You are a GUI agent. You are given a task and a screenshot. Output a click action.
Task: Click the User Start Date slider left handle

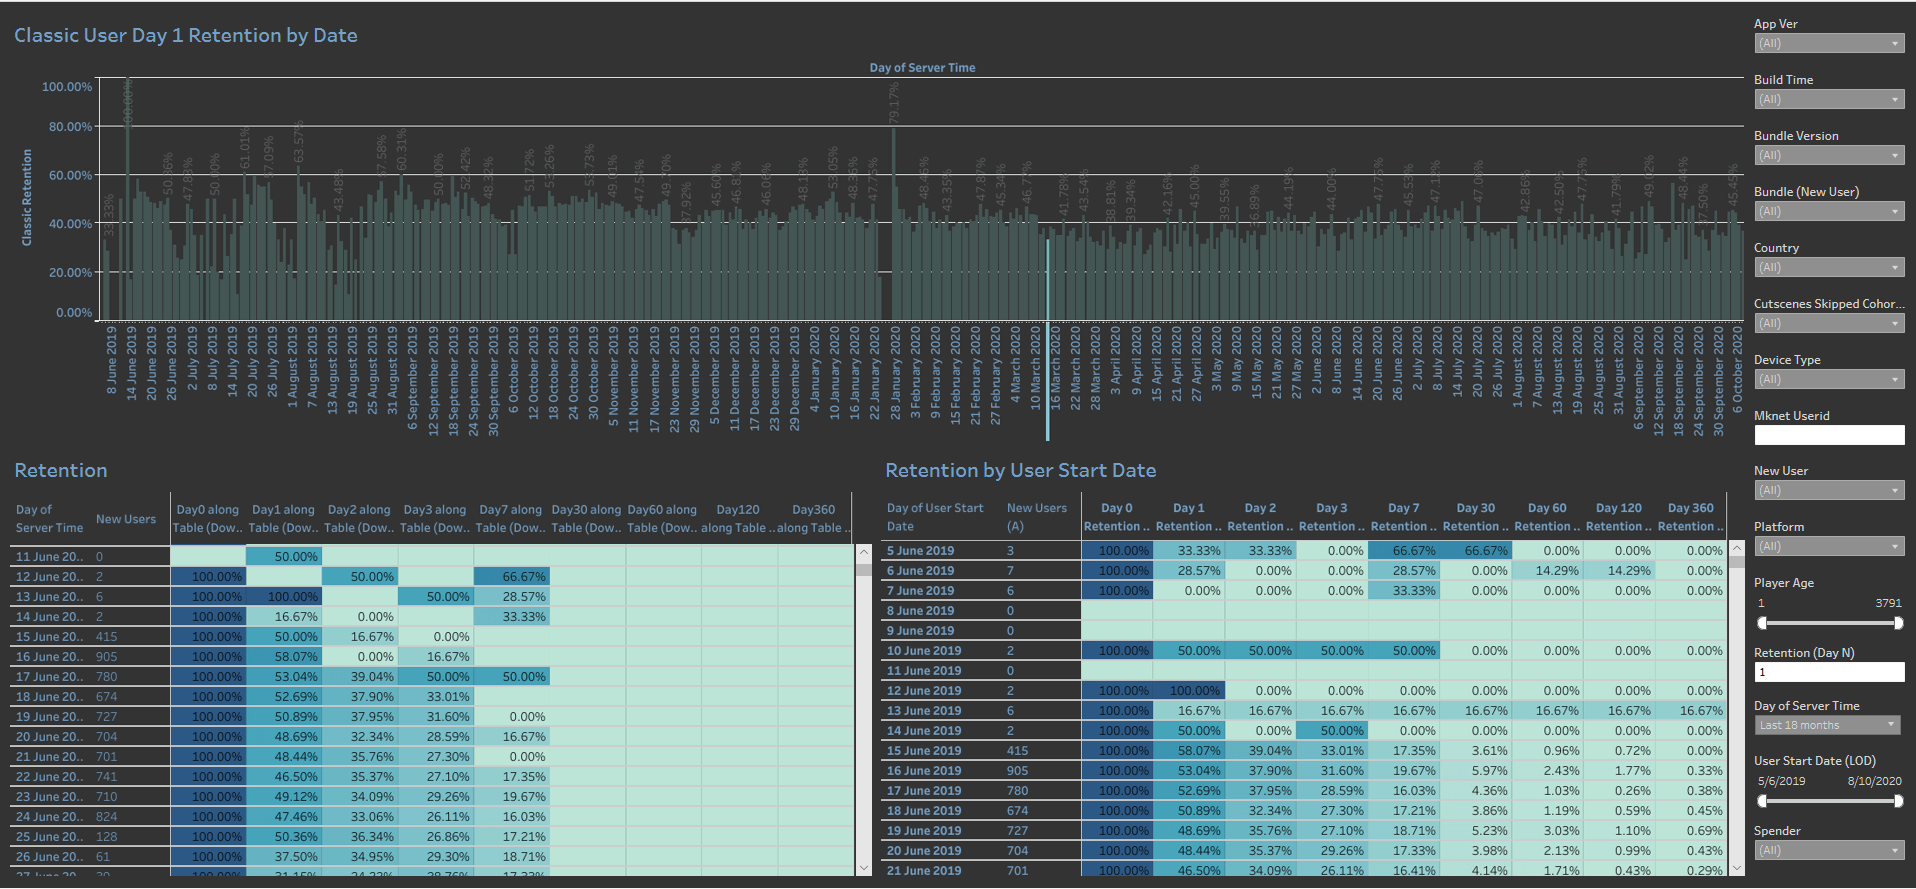pyautogui.click(x=1762, y=801)
